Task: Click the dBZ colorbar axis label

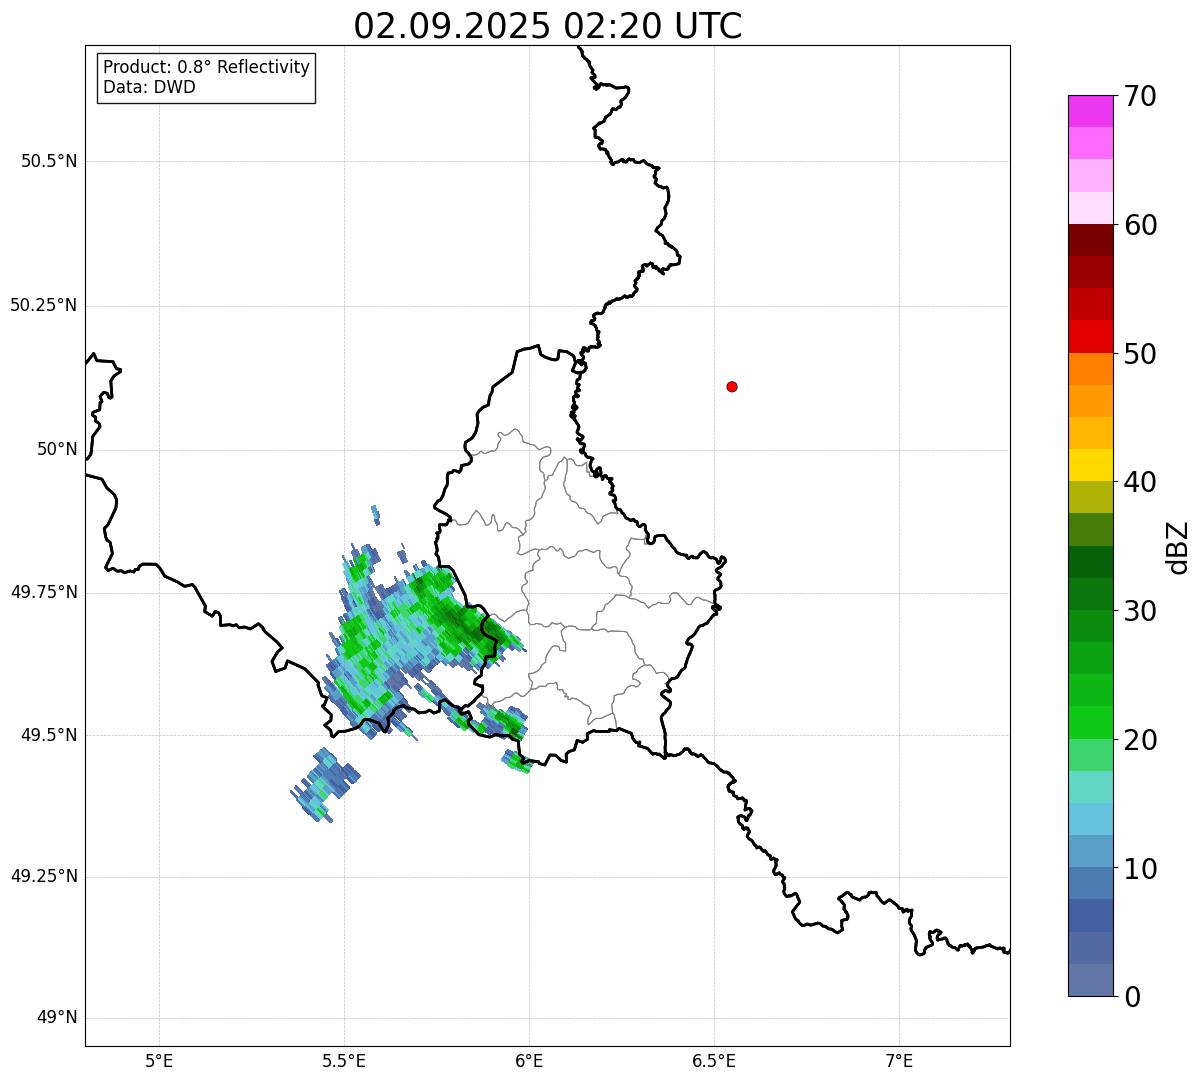Action: click(1178, 547)
